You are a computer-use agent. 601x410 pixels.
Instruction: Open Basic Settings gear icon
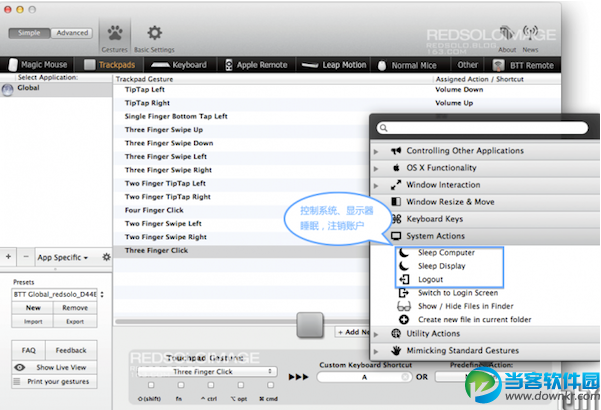click(154, 33)
